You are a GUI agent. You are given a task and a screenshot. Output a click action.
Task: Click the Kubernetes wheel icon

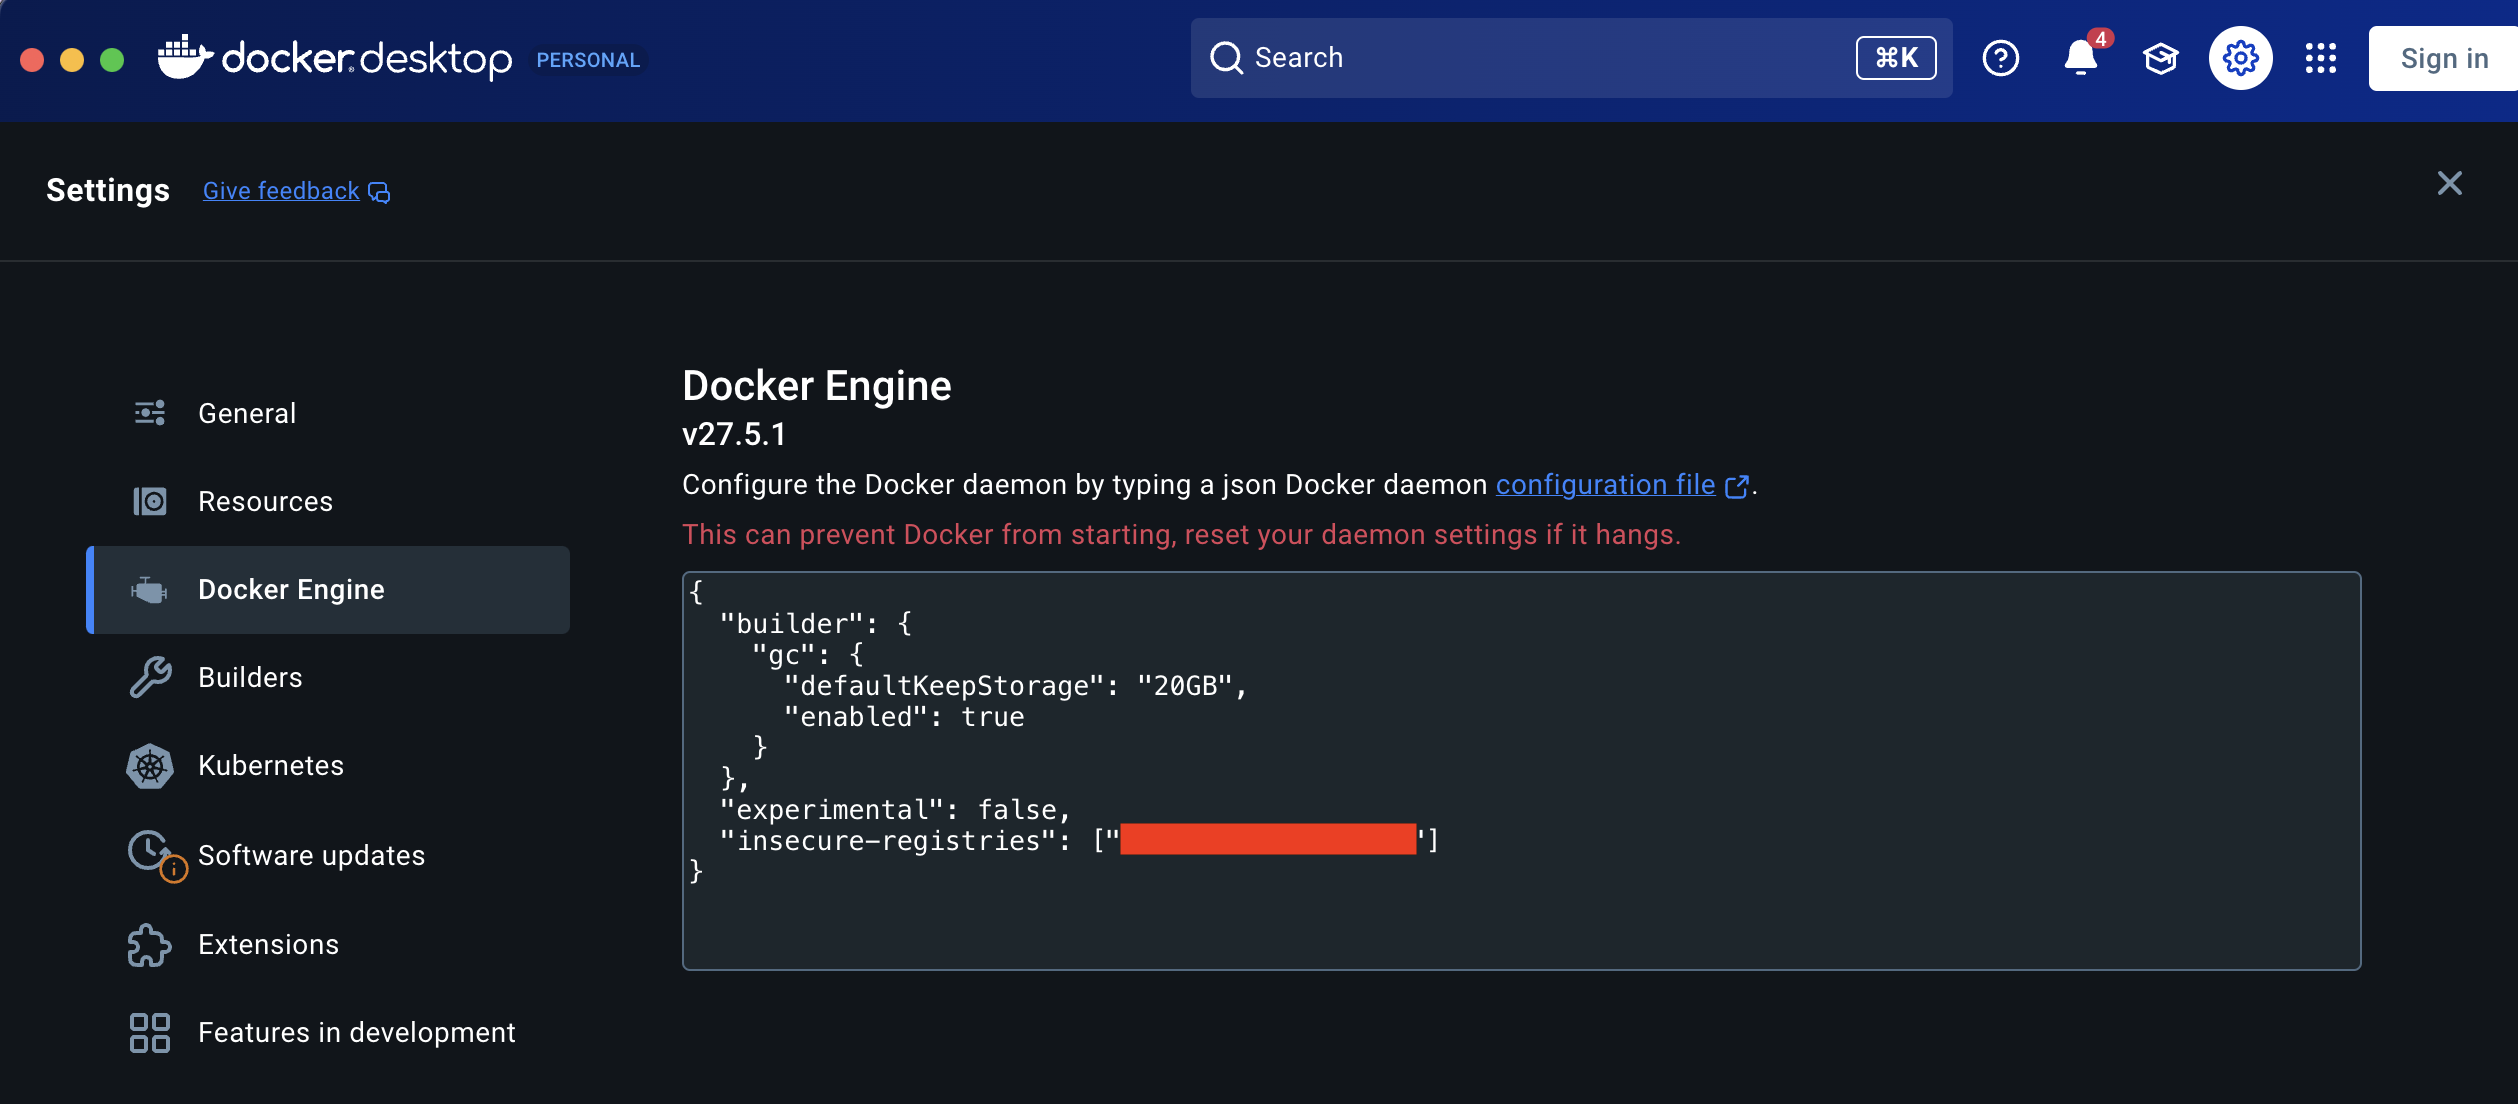point(150,766)
